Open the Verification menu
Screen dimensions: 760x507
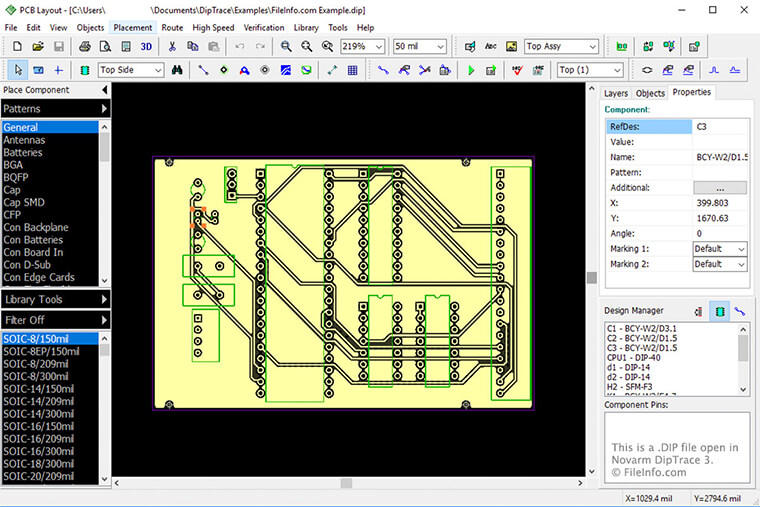(263, 28)
